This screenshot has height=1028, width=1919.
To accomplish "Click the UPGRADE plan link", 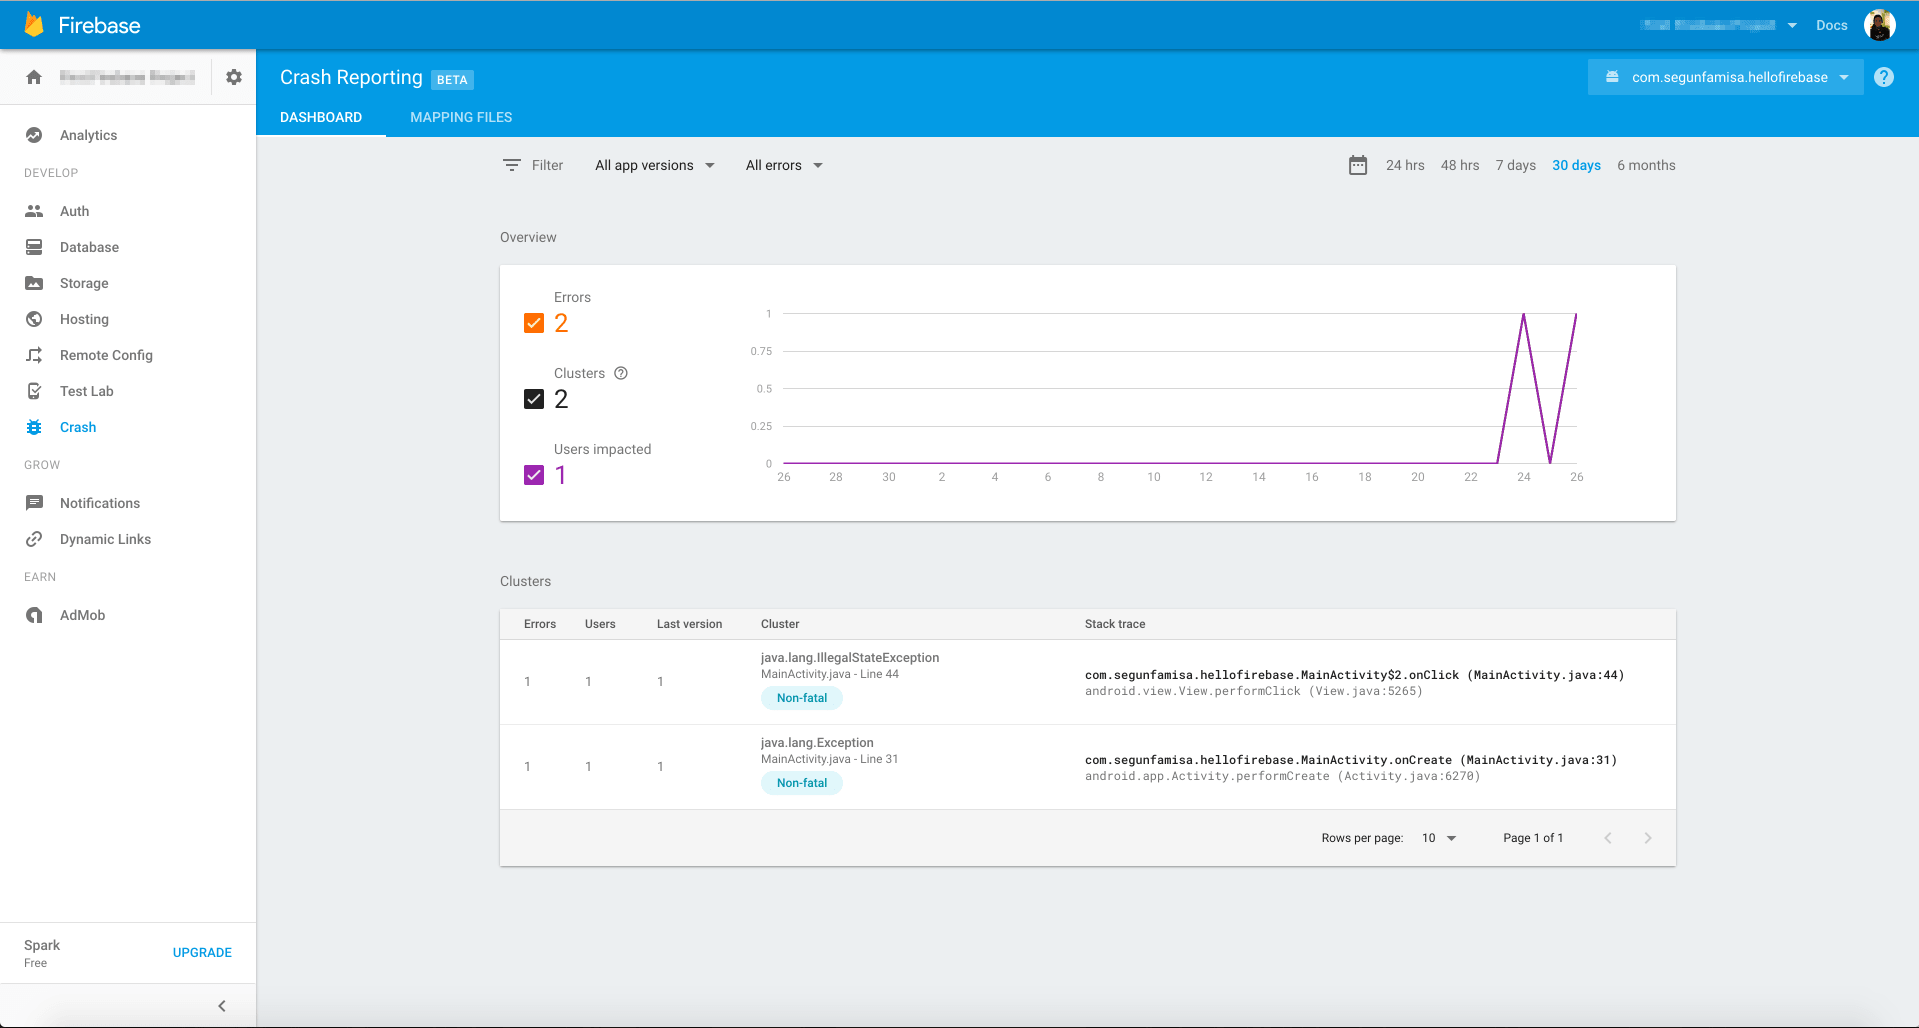I will tap(202, 953).
